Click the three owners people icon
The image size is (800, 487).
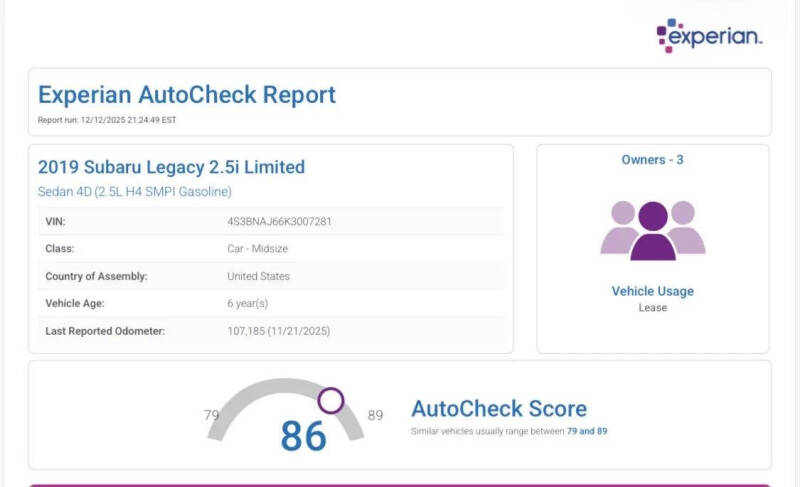tap(653, 230)
